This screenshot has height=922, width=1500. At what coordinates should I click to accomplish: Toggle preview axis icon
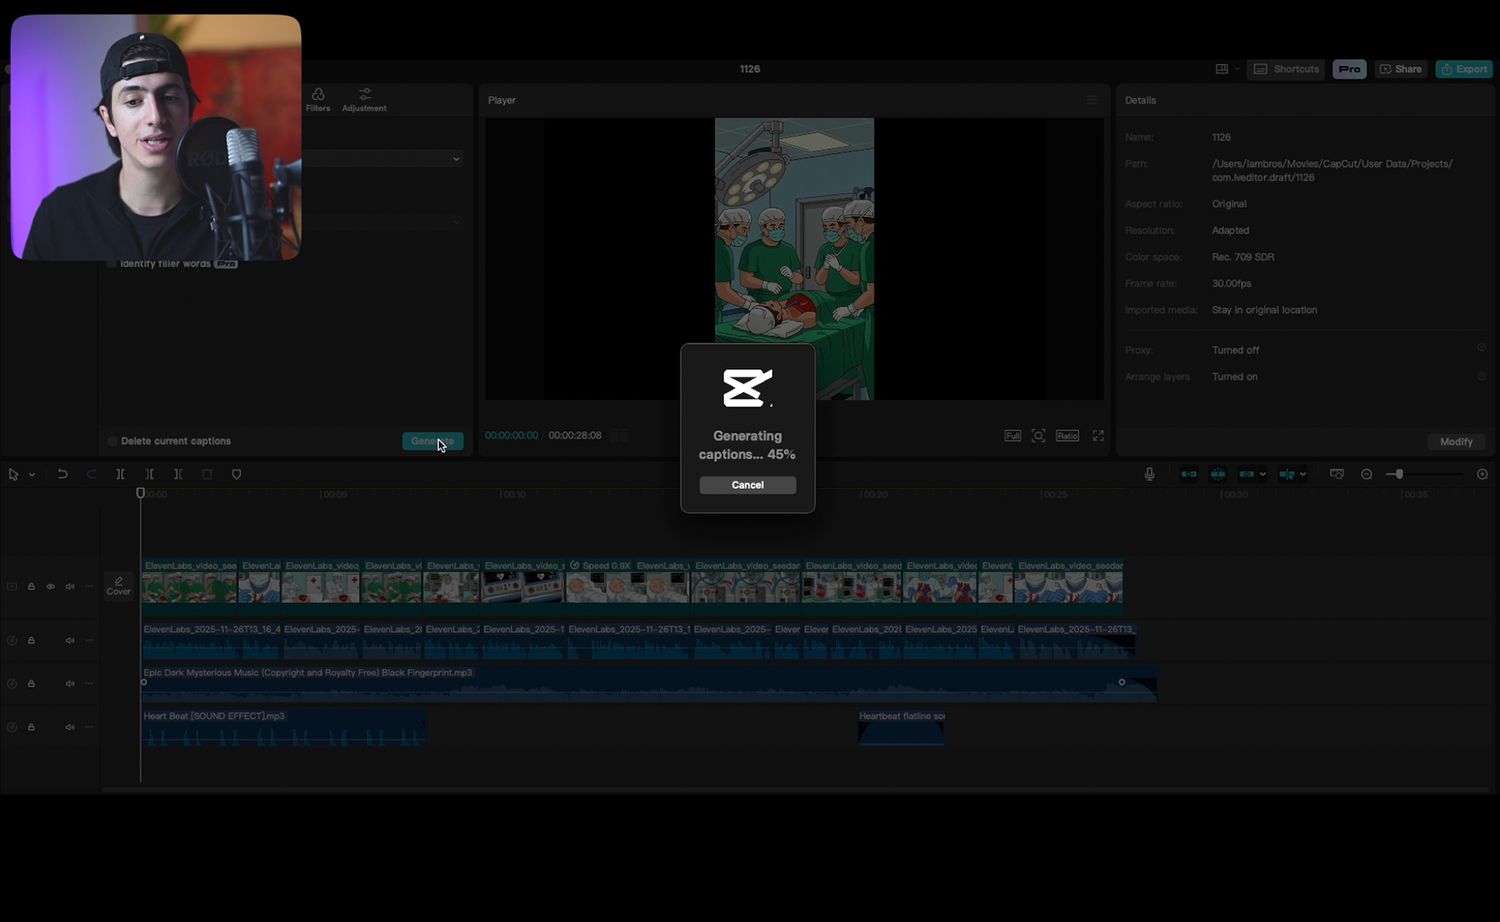[1287, 474]
